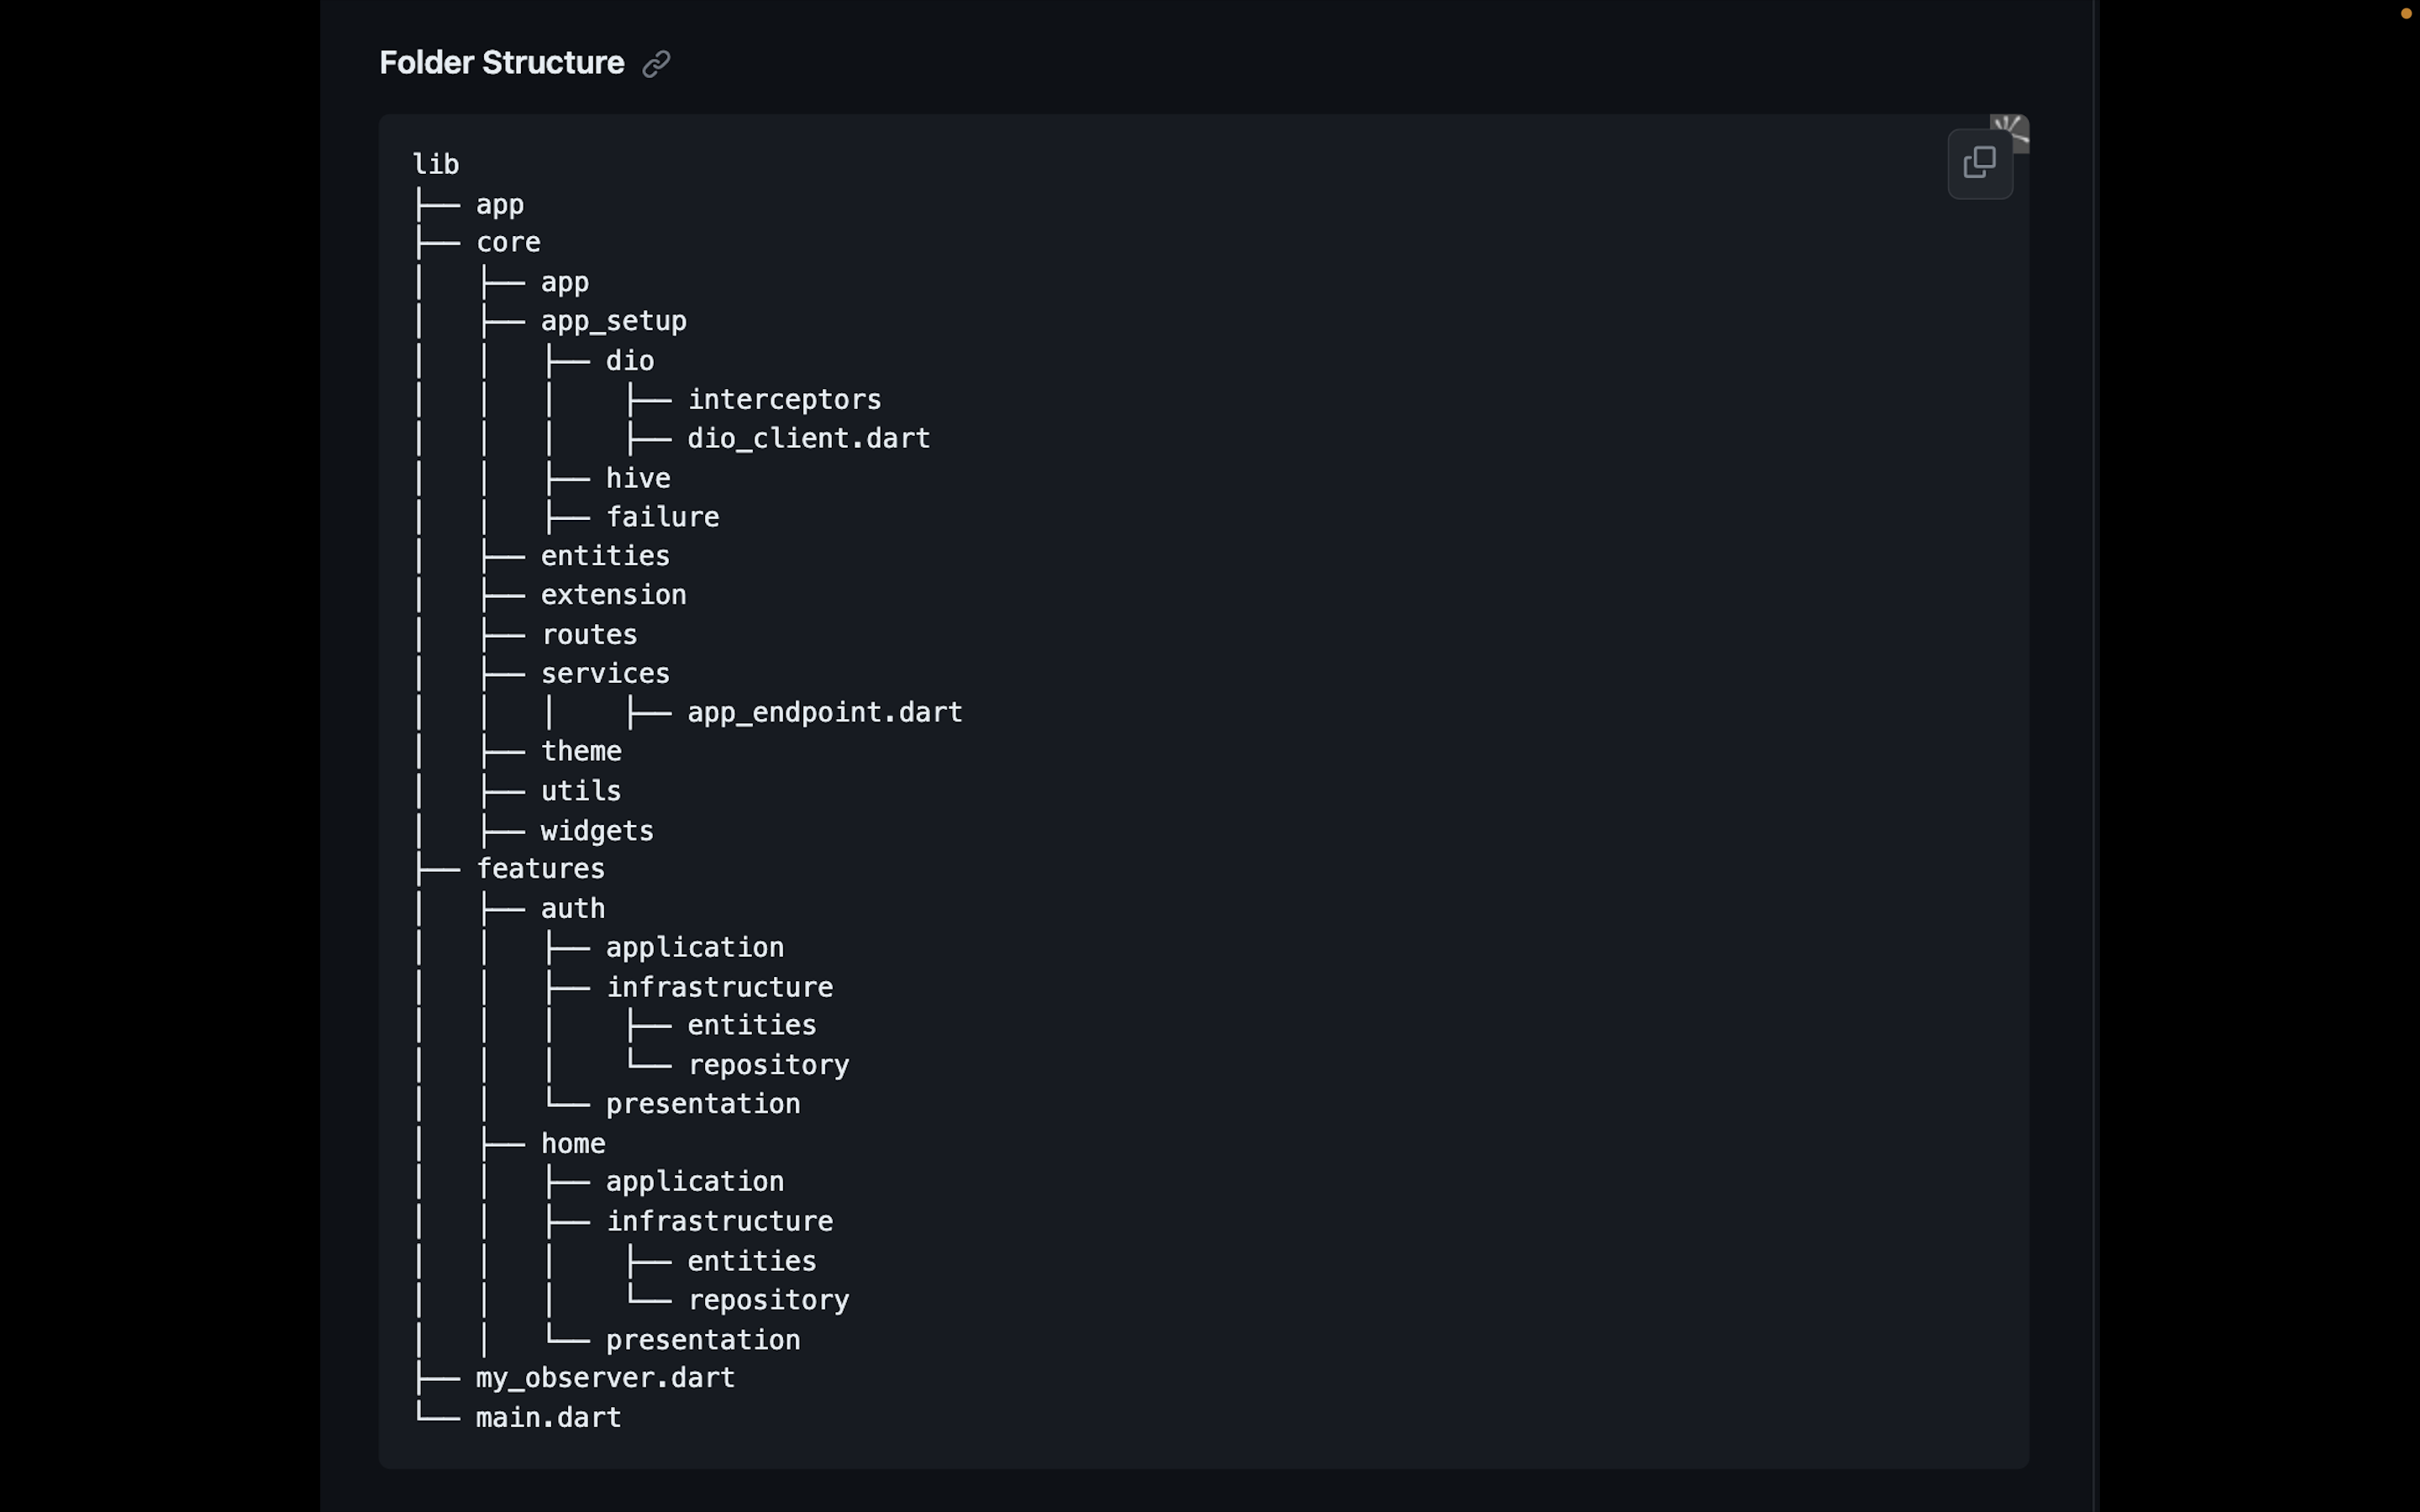
Task: Click the app_endpoint.dart file under services
Action: [824, 712]
